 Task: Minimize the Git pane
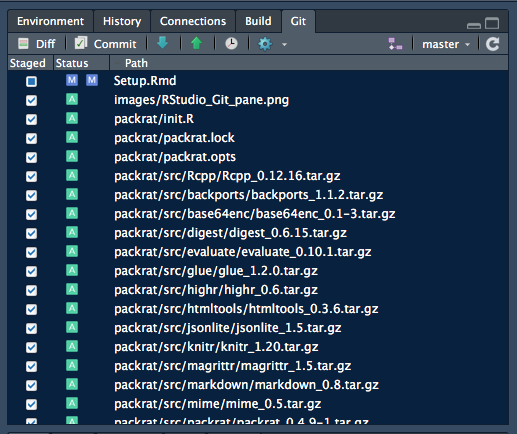(x=474, y=25)
